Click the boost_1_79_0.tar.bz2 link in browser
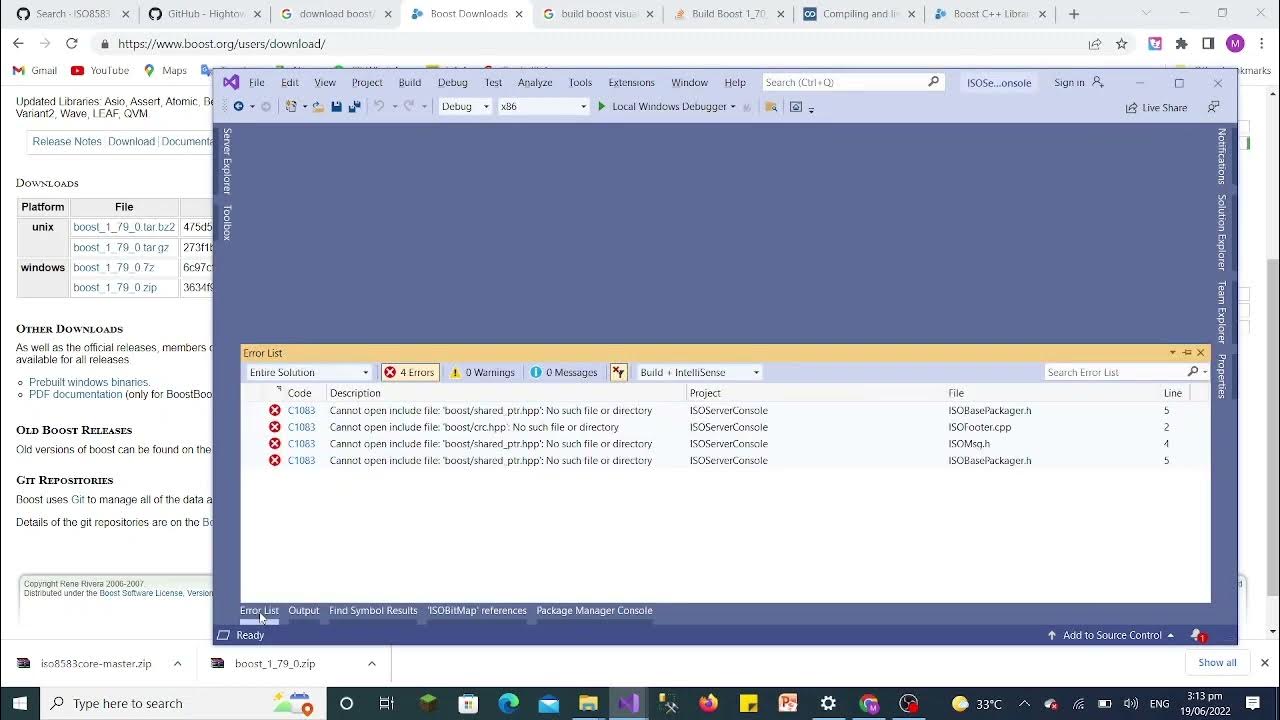 [124, 227]
